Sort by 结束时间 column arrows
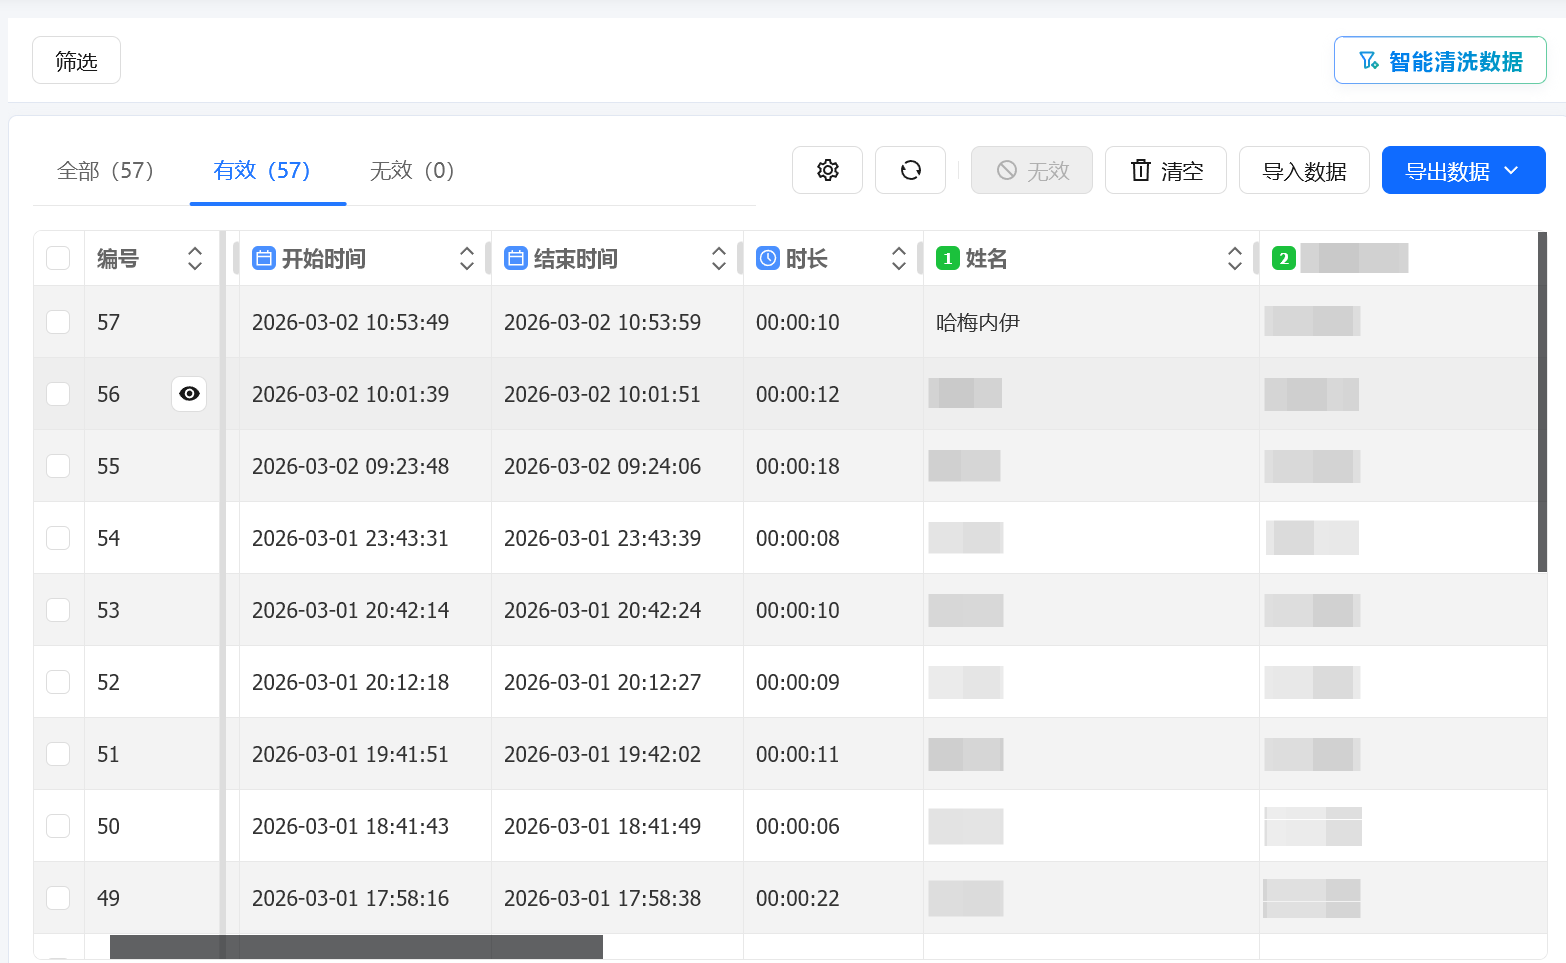This screenshot has height=963, width=1566. [719, 259]
